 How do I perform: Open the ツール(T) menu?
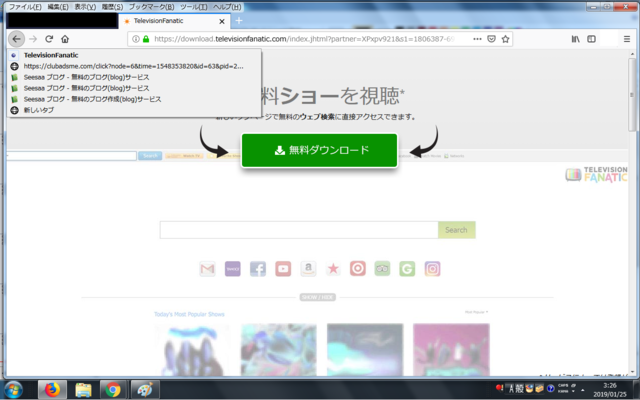coord(193,7)
